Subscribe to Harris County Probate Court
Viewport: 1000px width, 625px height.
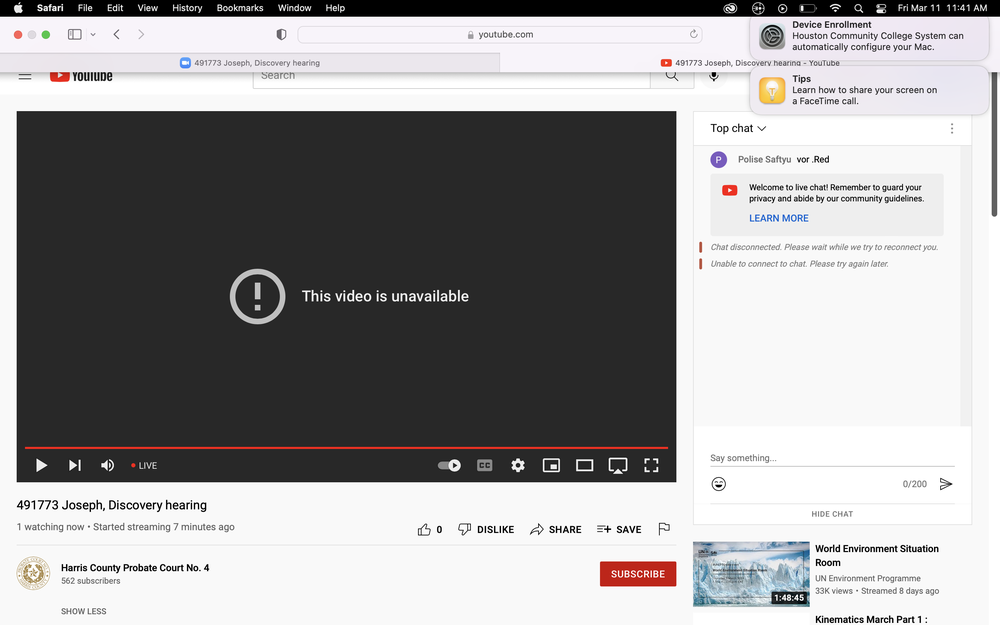pos(637,574)
